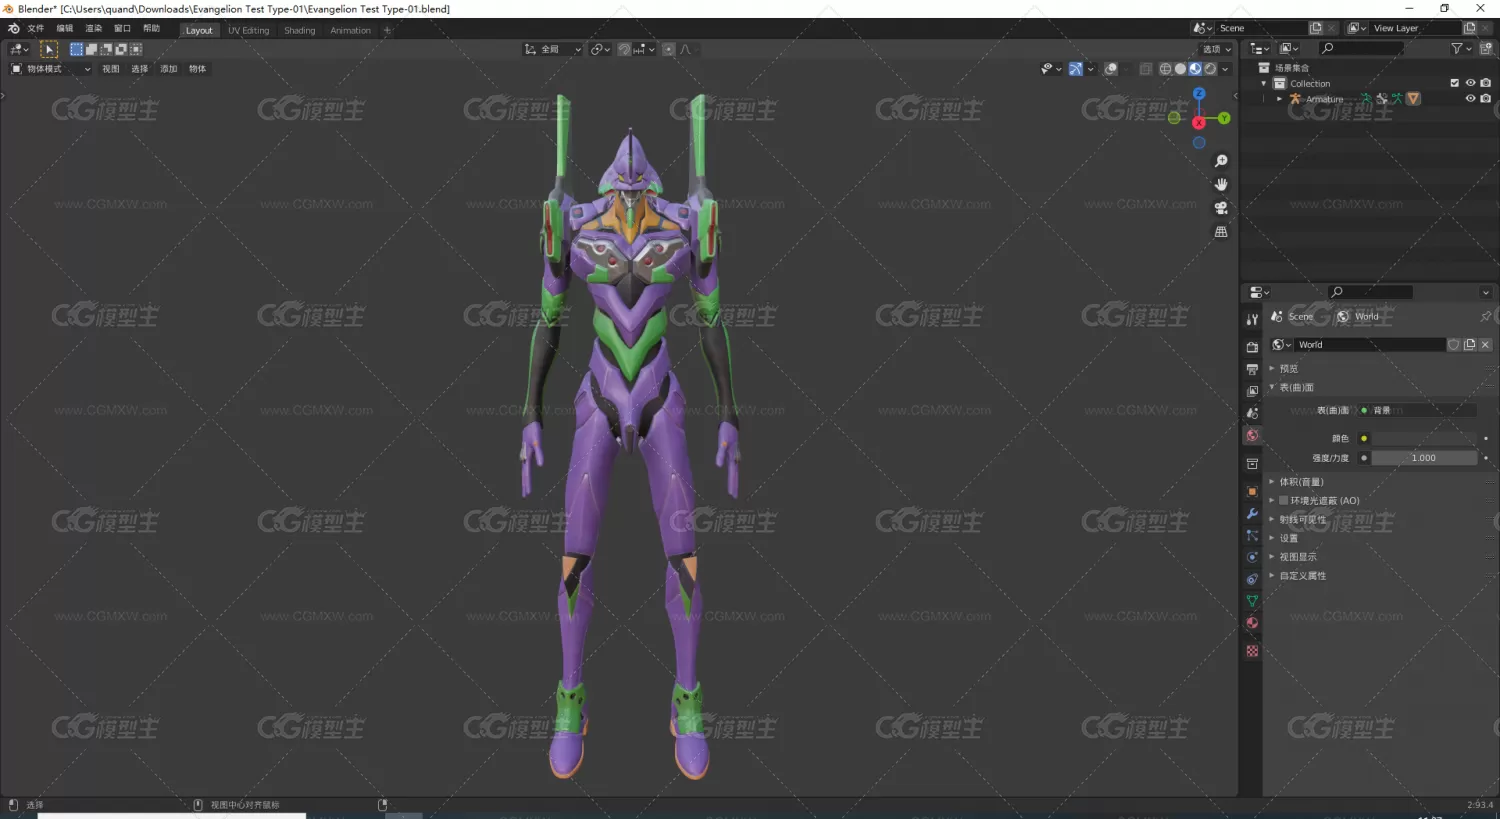1500x819 pixels.
Task: Open the Physics properties tab
Action: tap(1252, 557)
